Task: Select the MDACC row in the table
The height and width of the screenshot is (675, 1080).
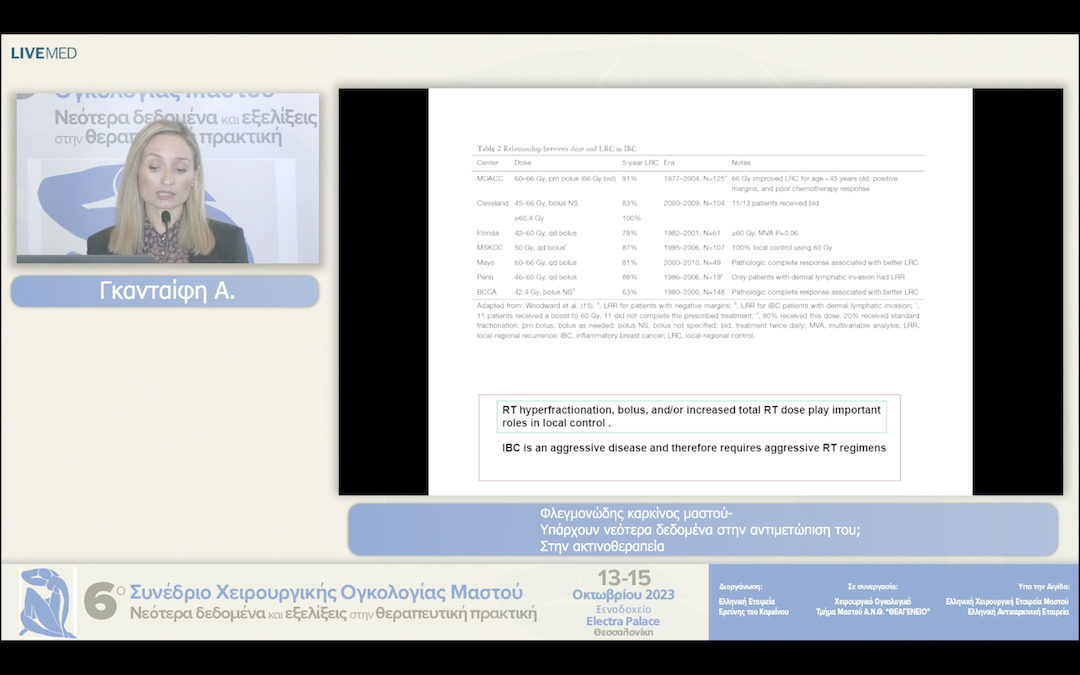Action: 698,183
